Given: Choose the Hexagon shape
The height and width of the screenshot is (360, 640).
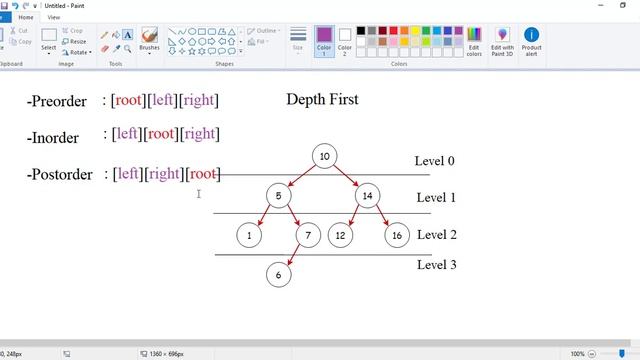Looking at the screenshot, I should coord(202,41).
